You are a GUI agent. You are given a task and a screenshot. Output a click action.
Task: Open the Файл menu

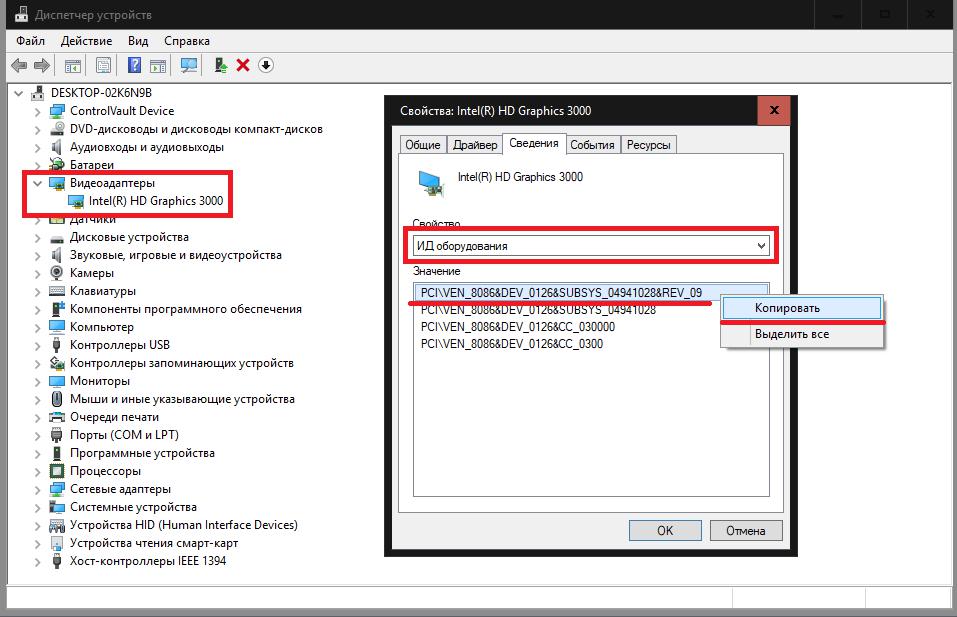31,41
